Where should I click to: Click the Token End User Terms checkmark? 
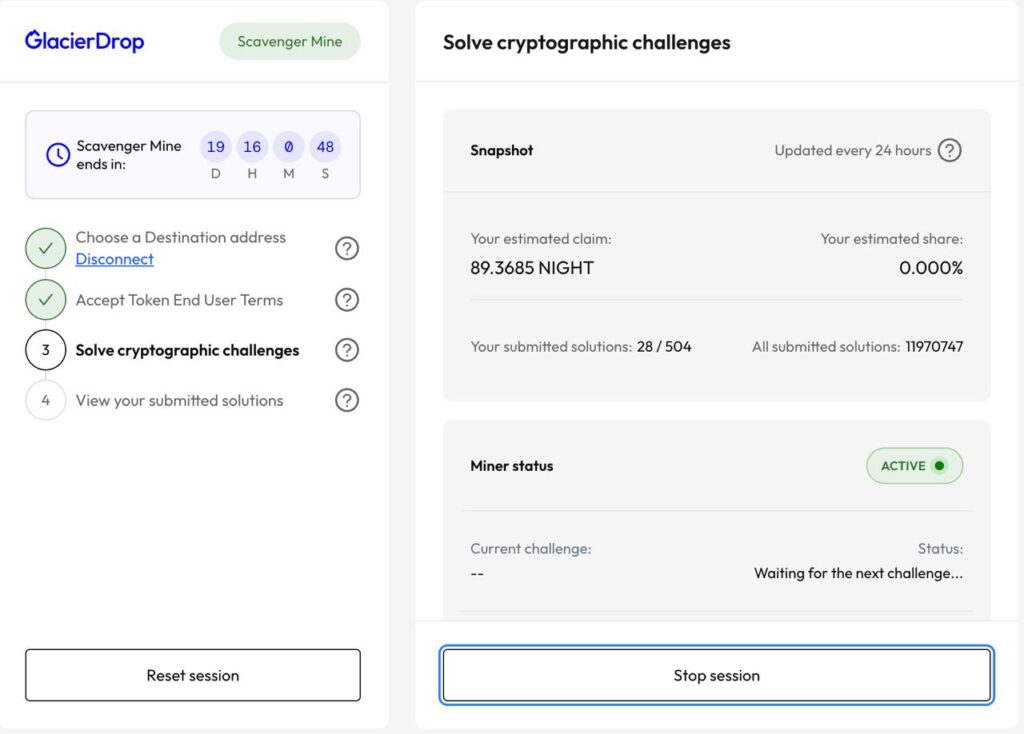pyautogui.click(x=46, y=300)
